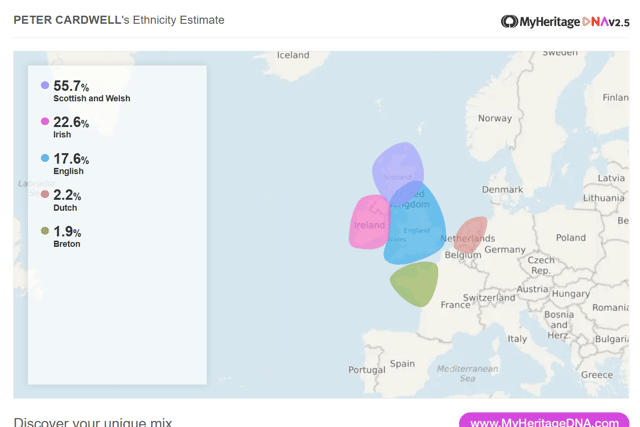Select the 2.2% Dutch entry
Screen dimensions: 640x427
(x=61, y=200)
